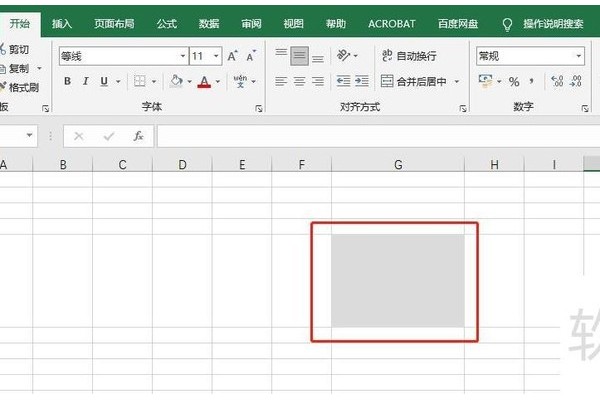Click the Borders icon
This screenshot has width=600, height=400.
coord(140,81)
